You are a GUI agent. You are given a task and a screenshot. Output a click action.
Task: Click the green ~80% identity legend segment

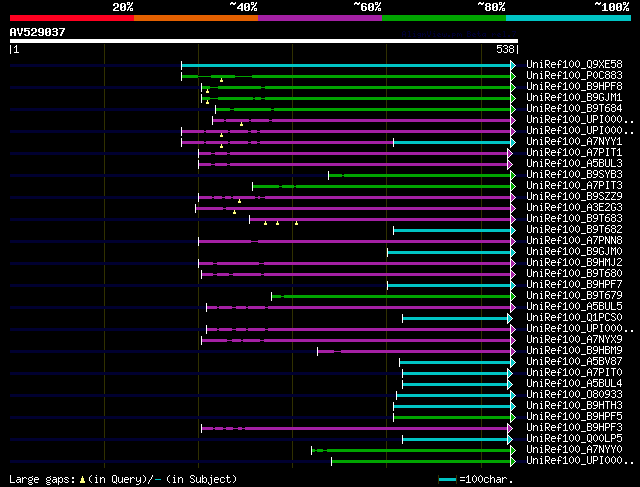pyautogui.click(x=444, y=18)
